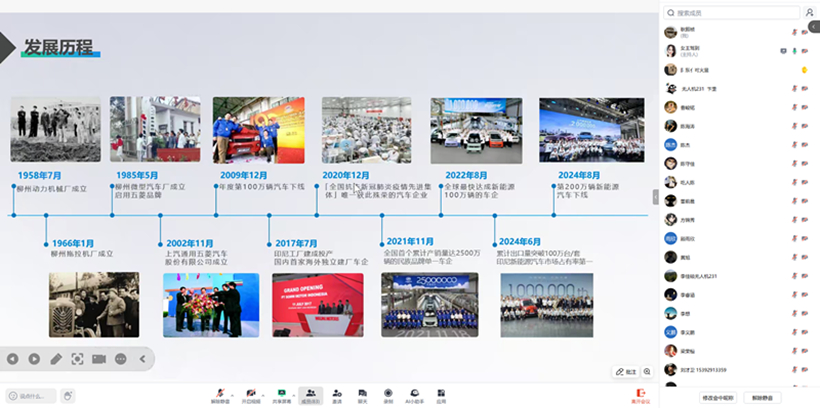Image resolution: width=820 pixels, height=408 pixels.
Task: Click the yellow hand icon in third member row
Action: pyautogui.click(x=804, y=70)
